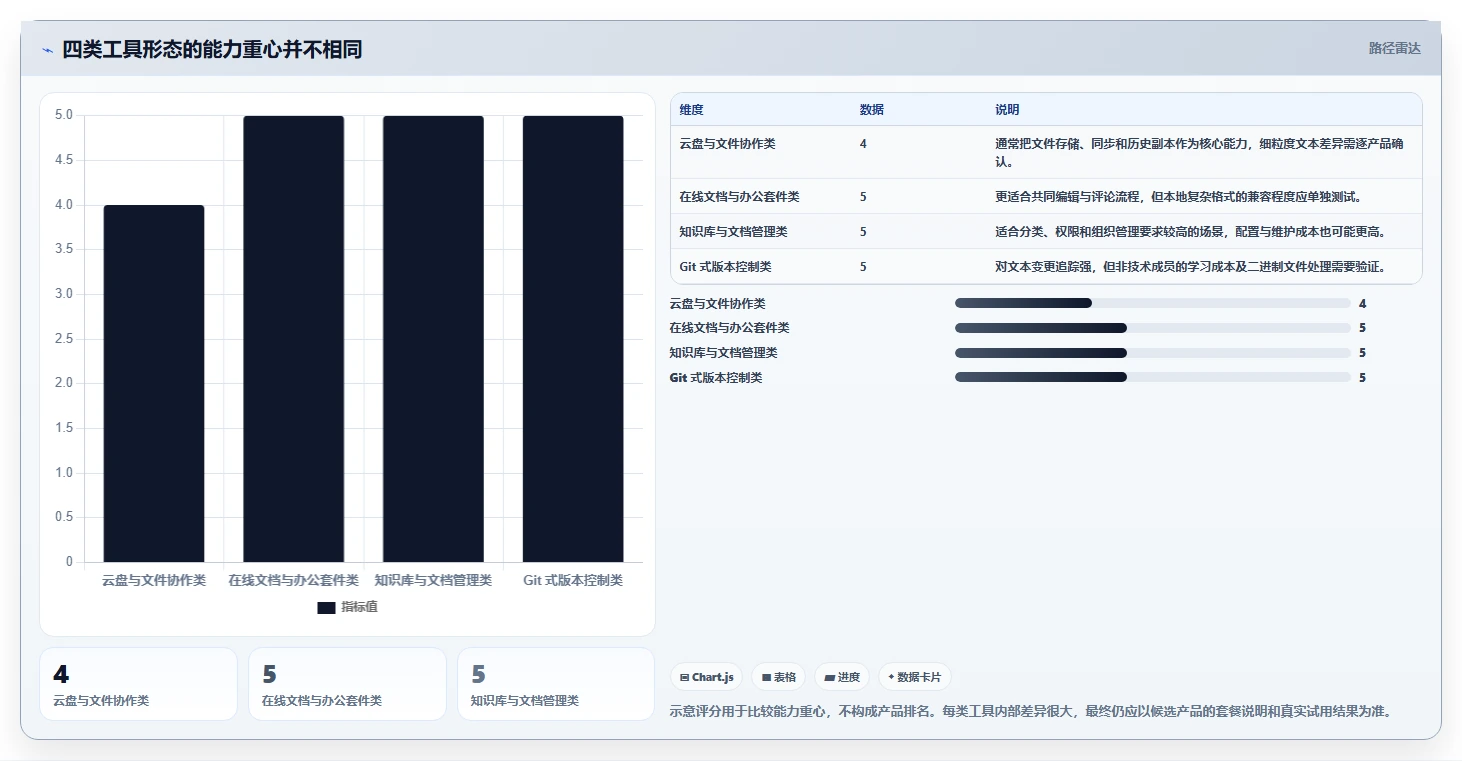Select the 表格 chip
The height and width of the screenshot is (761, 1462).
[x=778, y=677]
